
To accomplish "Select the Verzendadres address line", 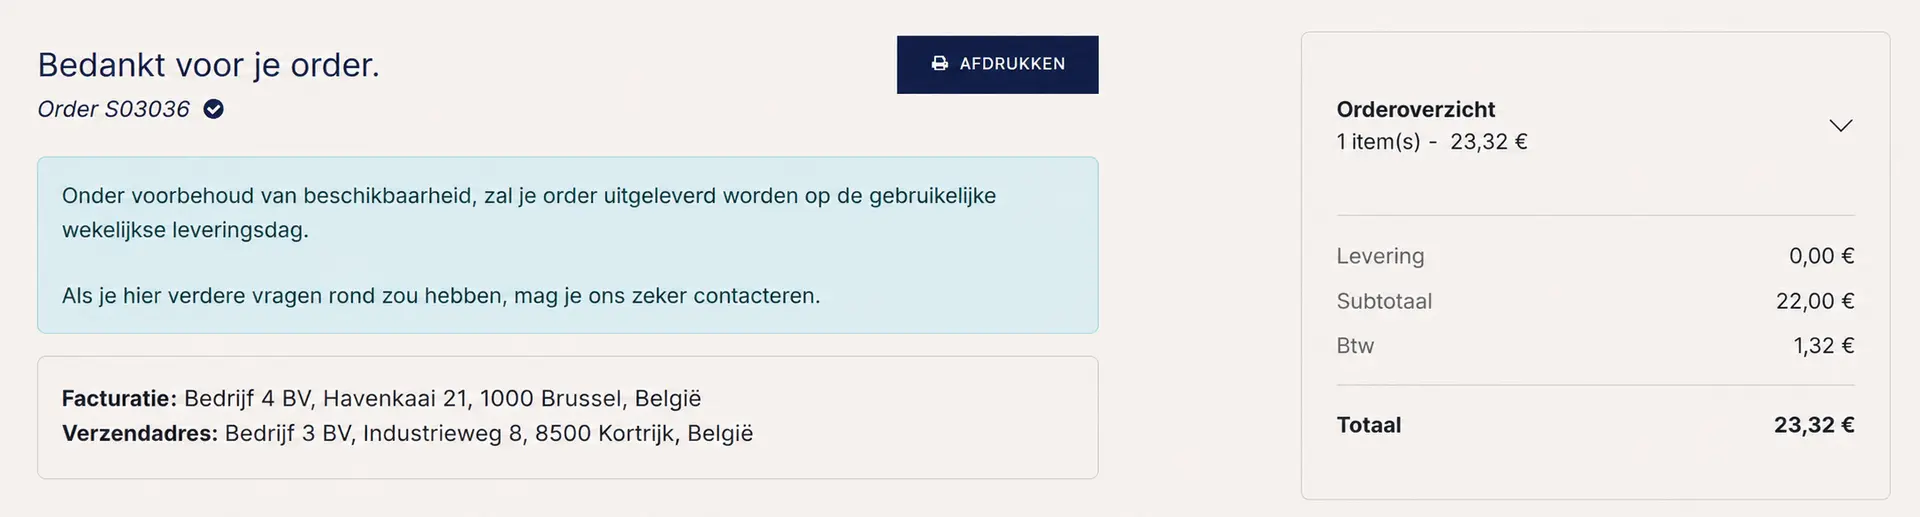I will coord(408,433).
